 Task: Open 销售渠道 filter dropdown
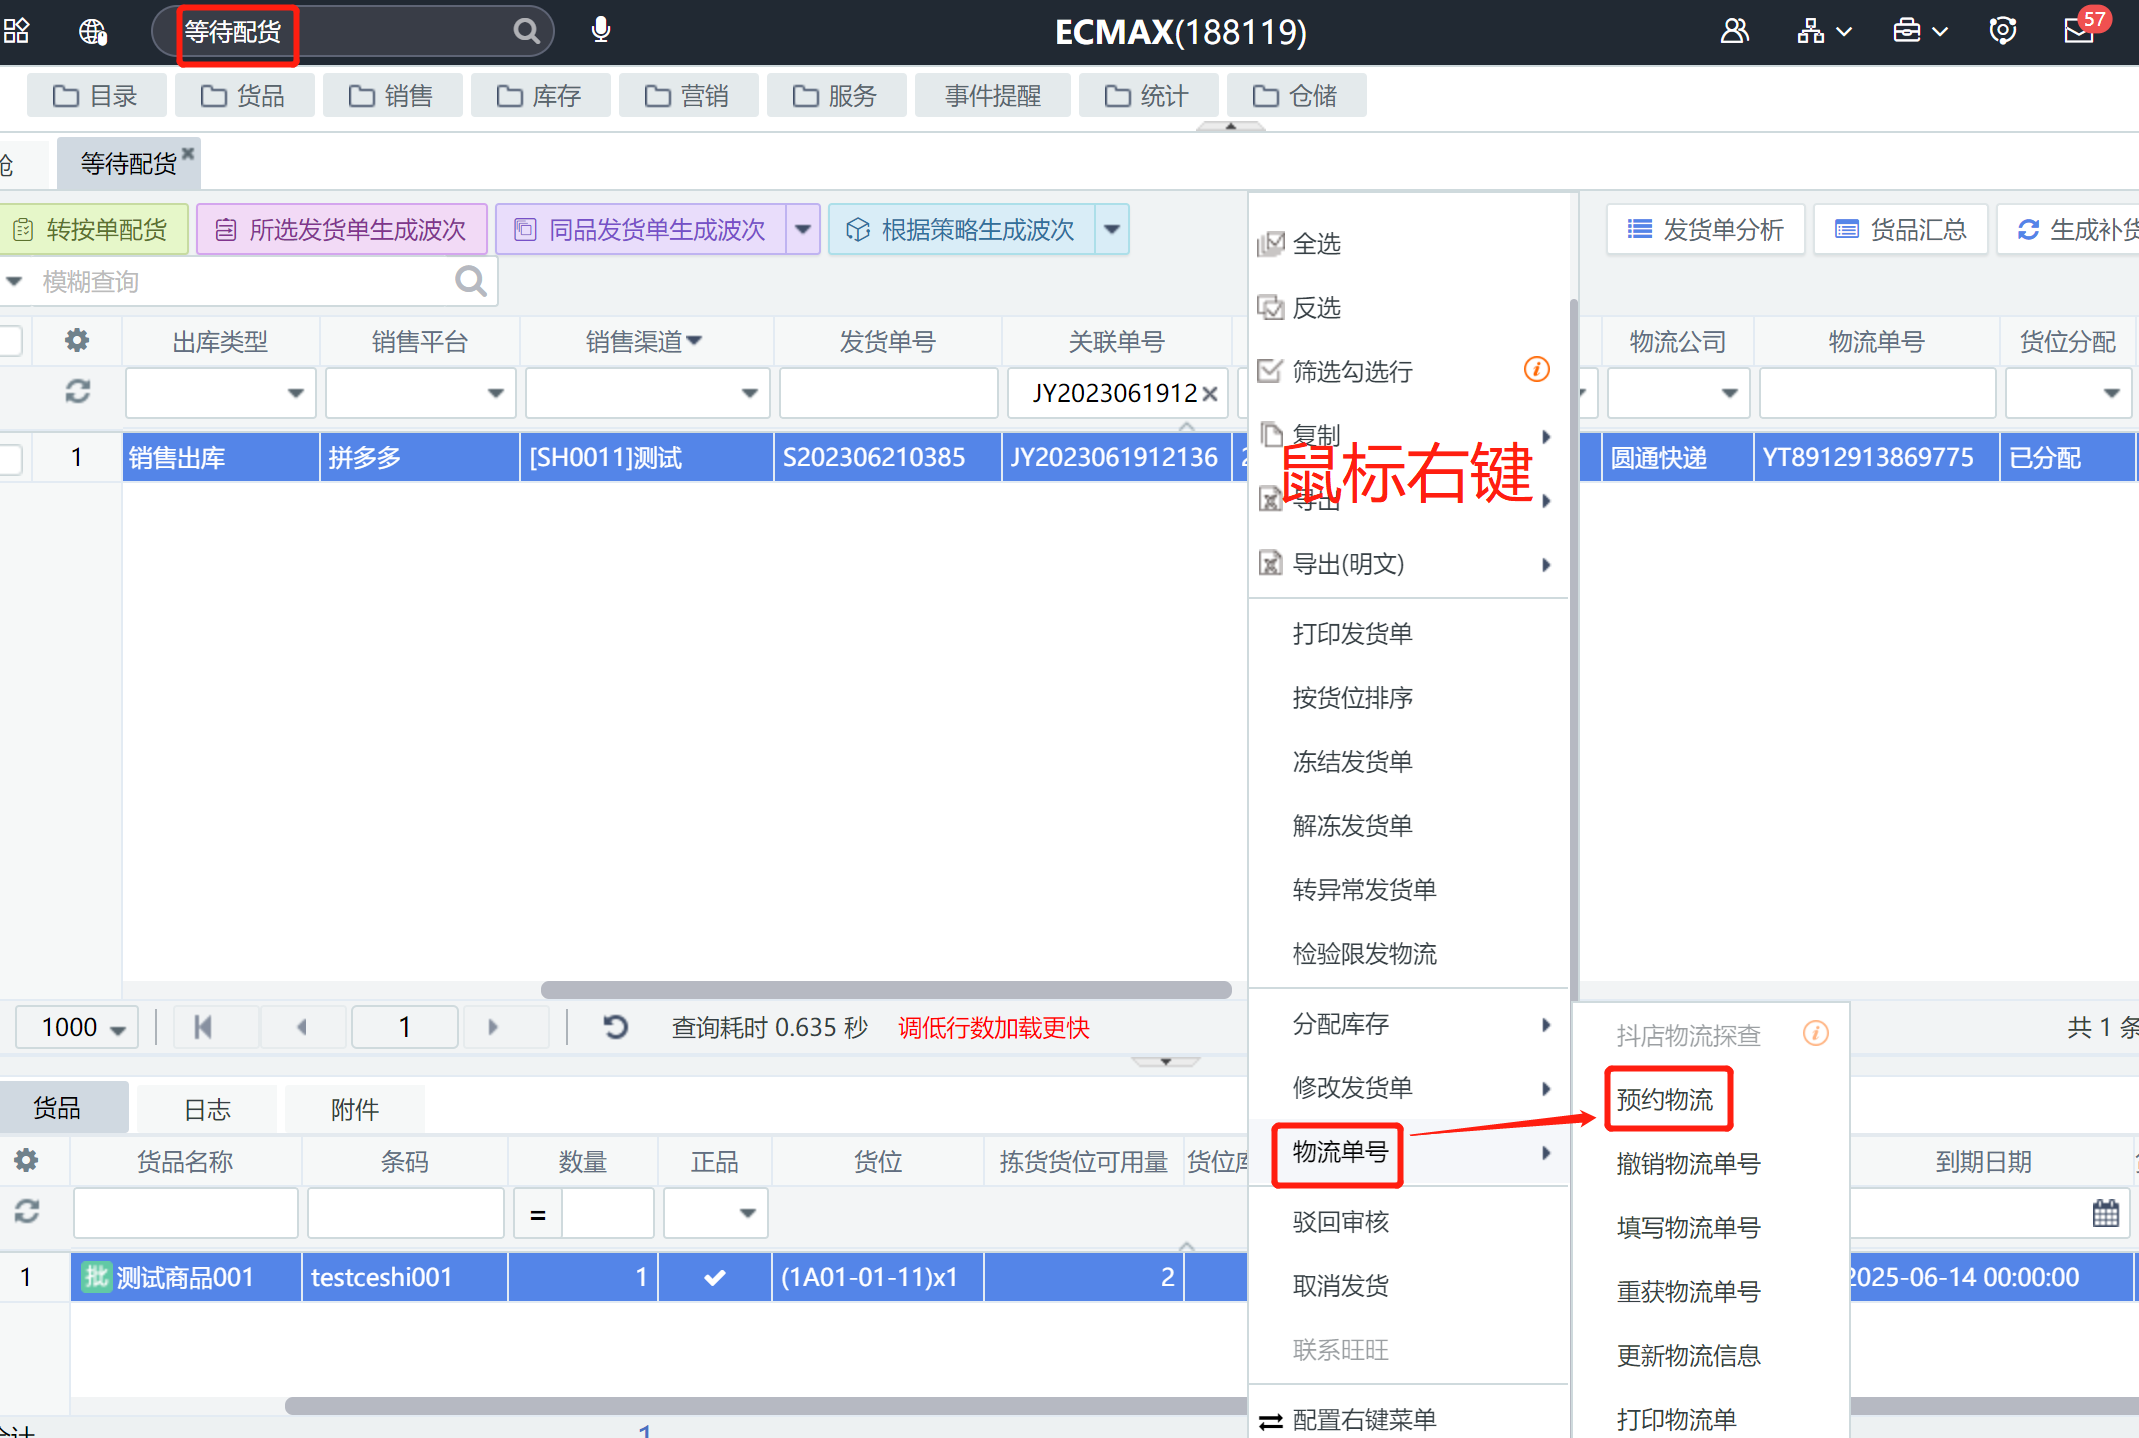click(x=750, y=393)
